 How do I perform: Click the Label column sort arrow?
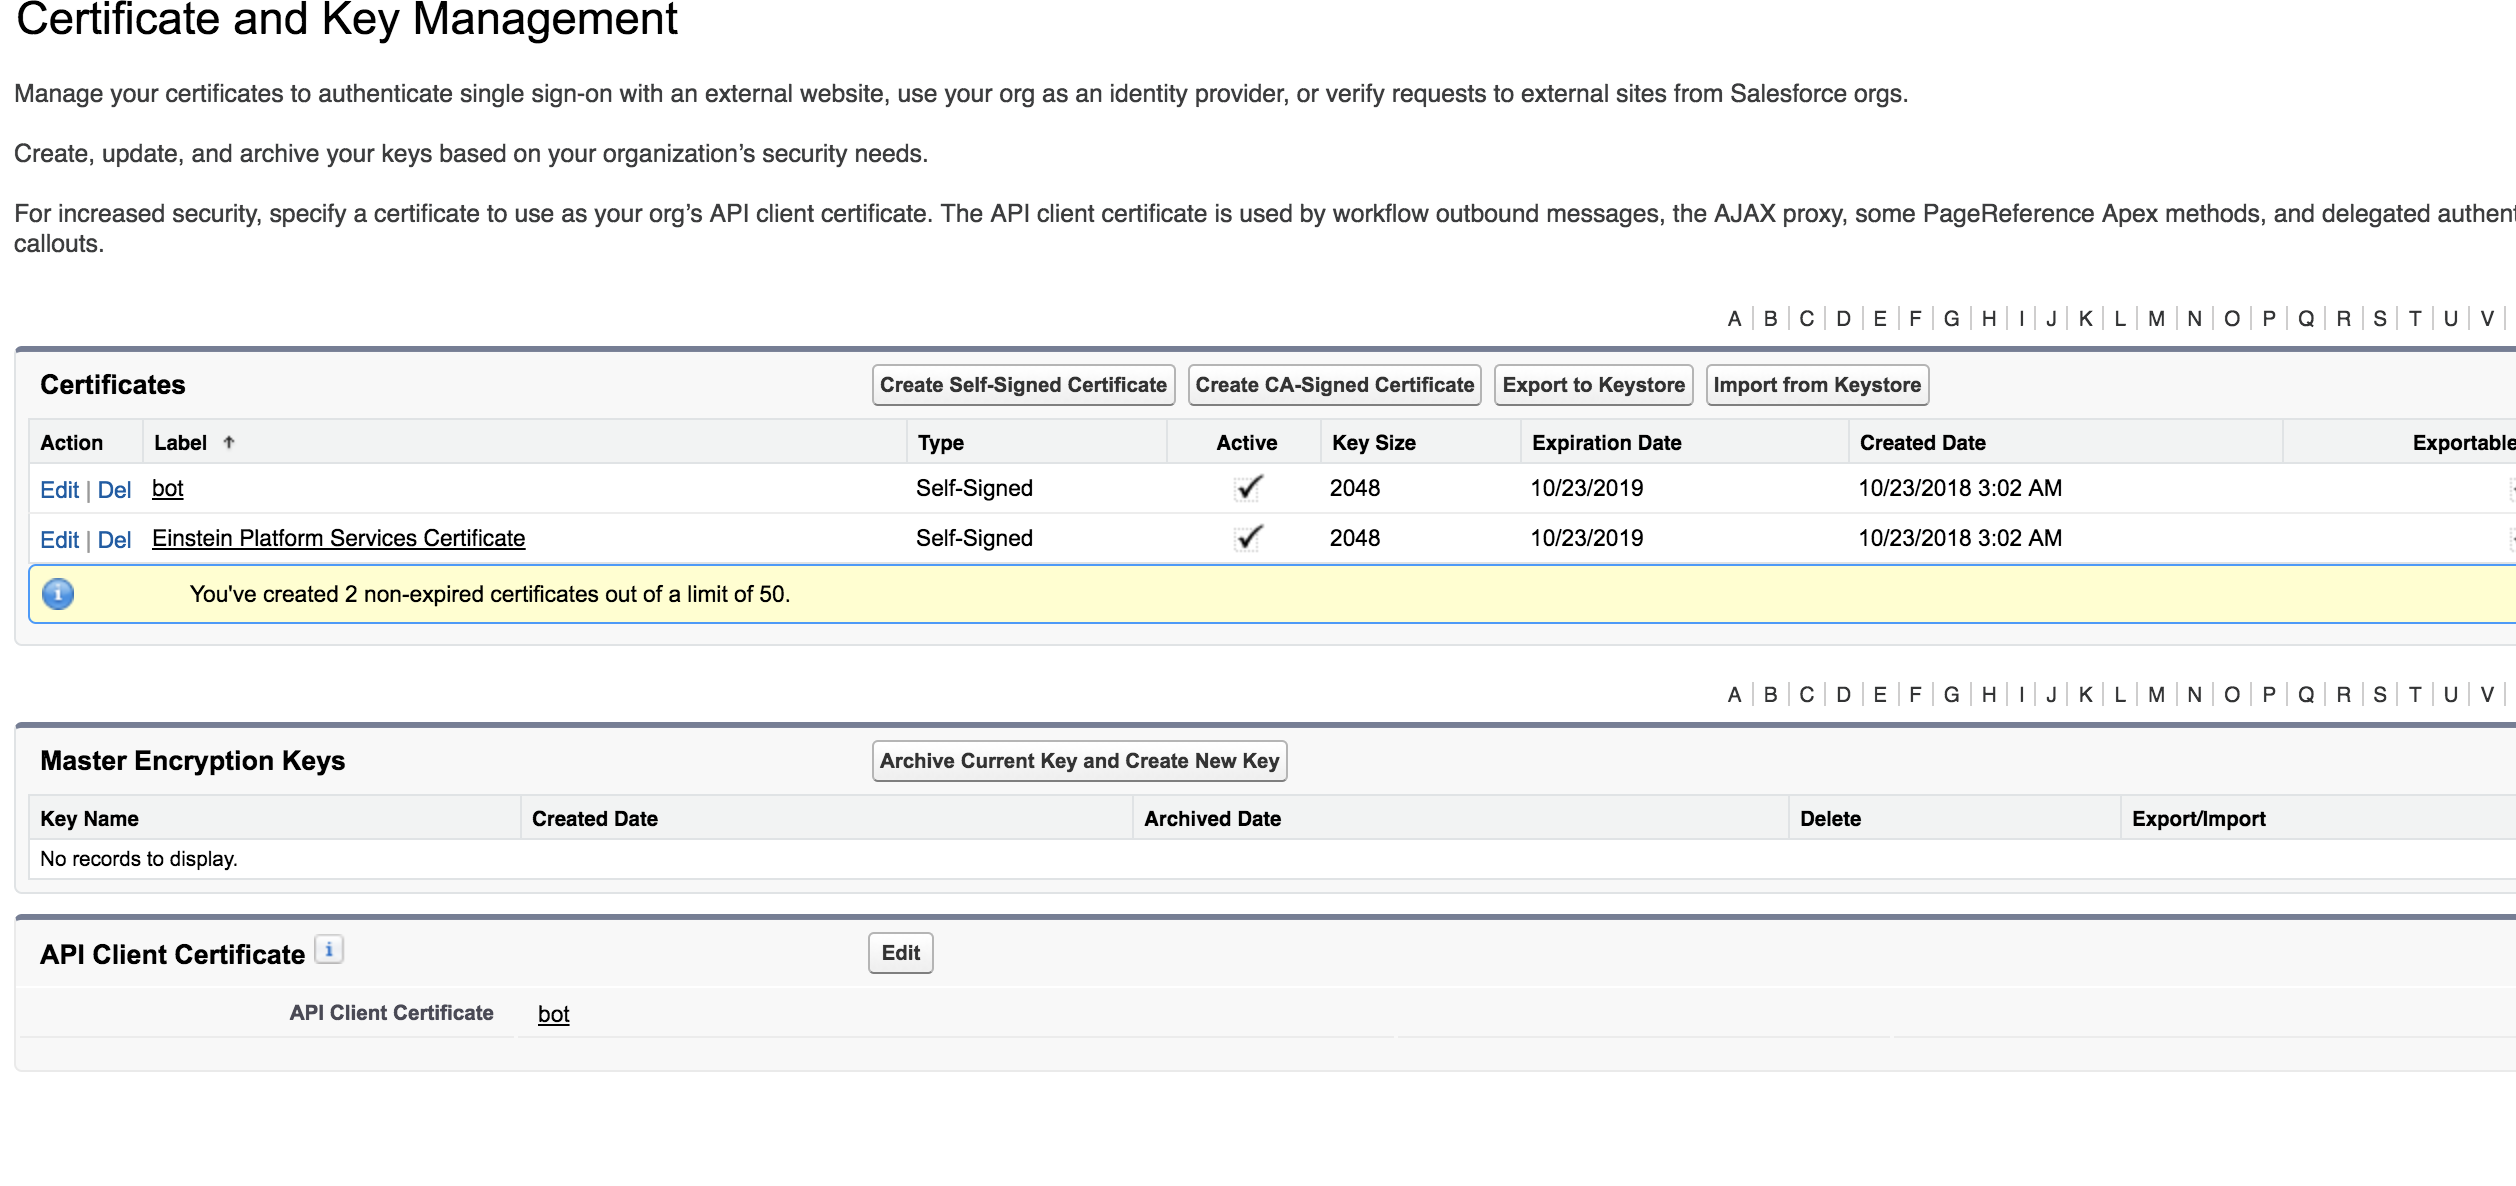tap(229, 442)
